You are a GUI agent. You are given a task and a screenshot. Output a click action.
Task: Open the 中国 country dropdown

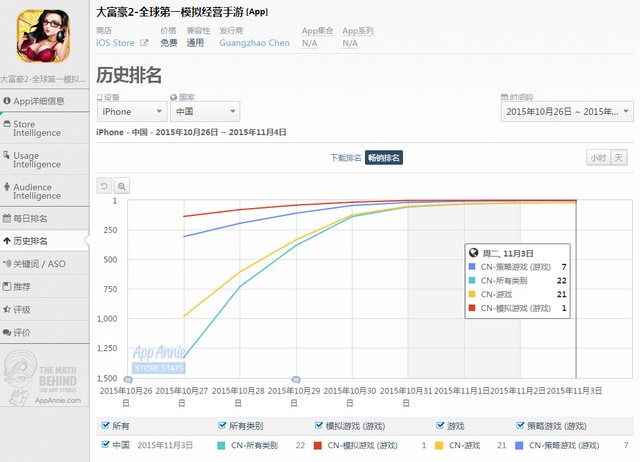pyautogui.click(x=205, y=111)
